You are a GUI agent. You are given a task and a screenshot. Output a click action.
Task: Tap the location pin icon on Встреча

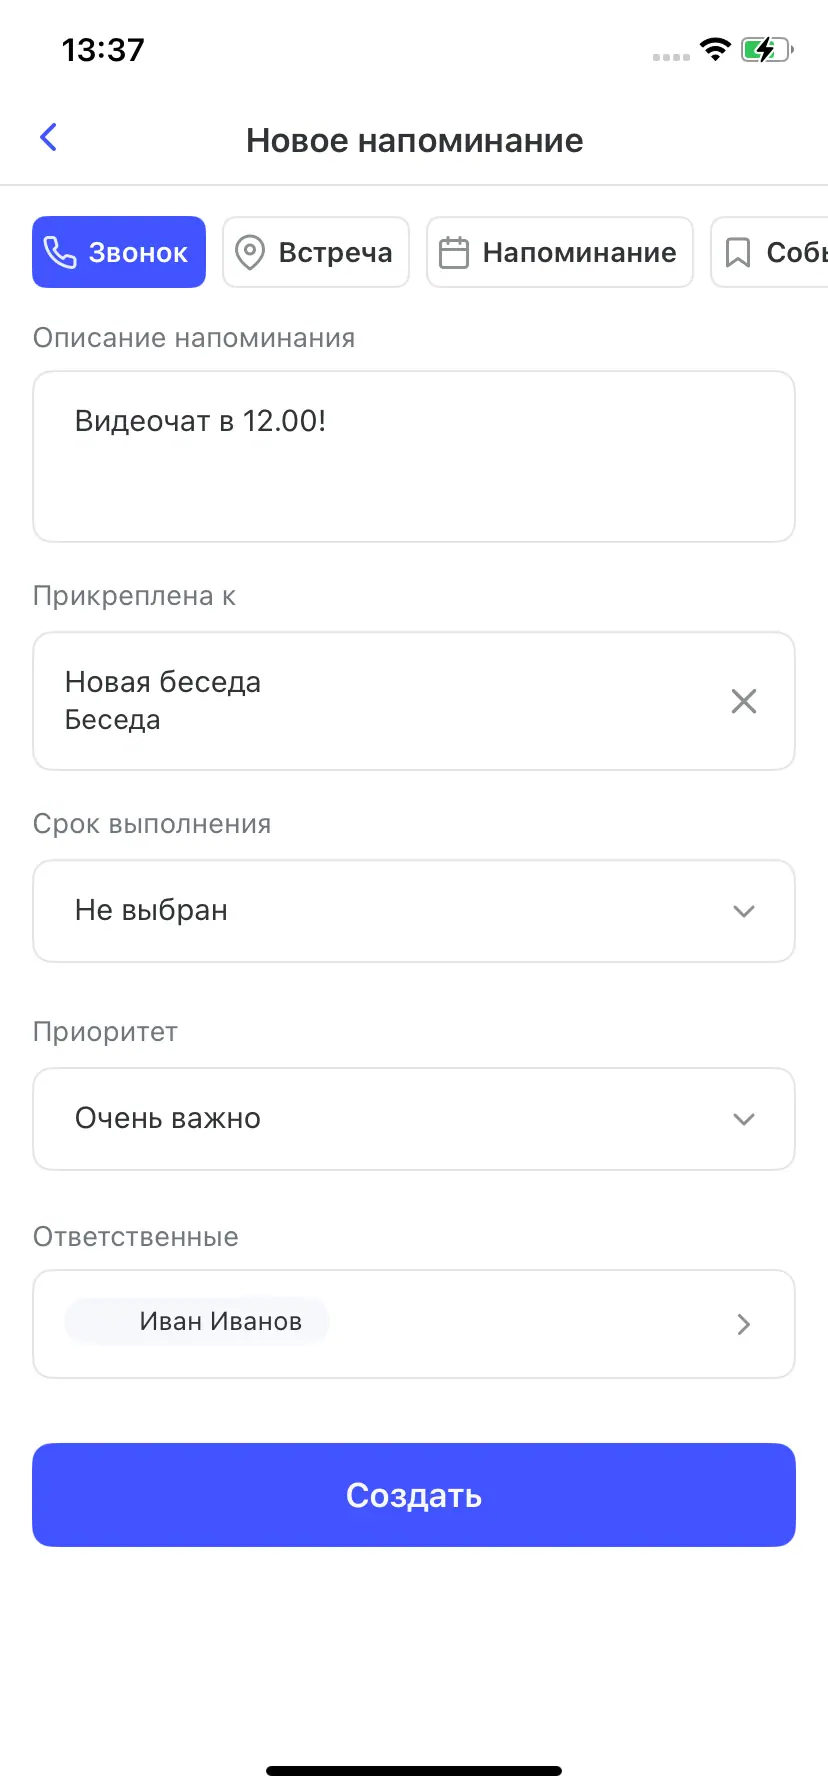click(250, 253)
